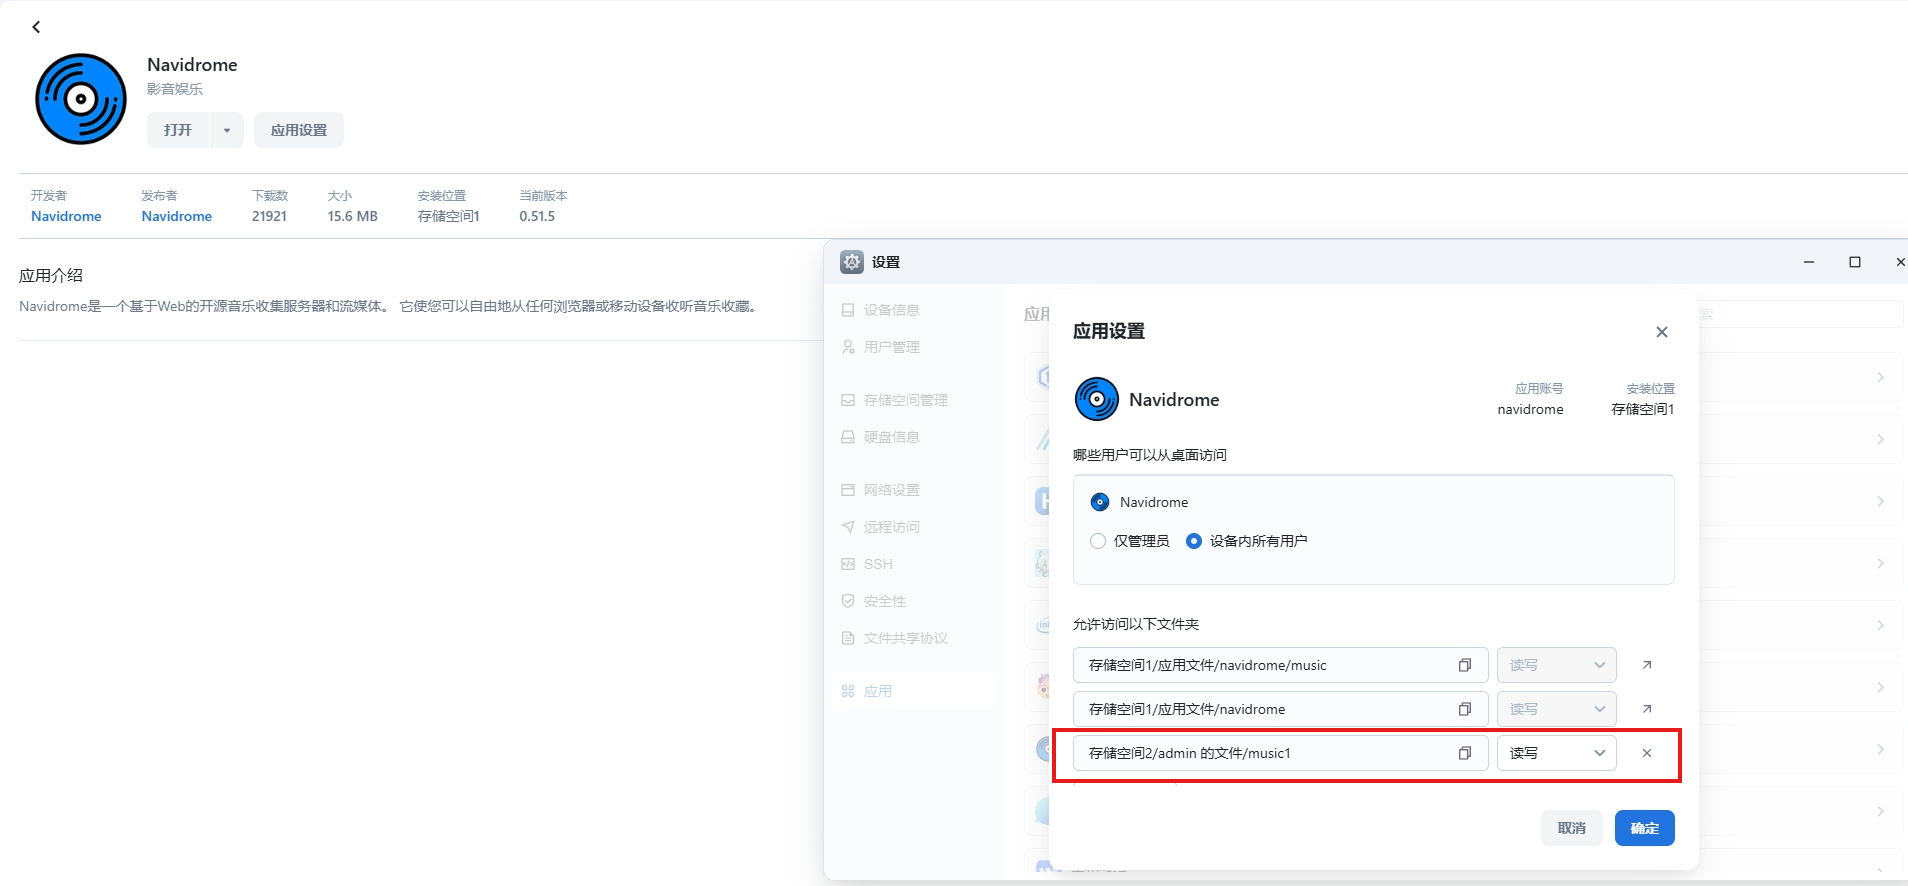Copy path icon for 应用文件/navidrome folder
The image size is (1908, 886).
pos(1465,709)
